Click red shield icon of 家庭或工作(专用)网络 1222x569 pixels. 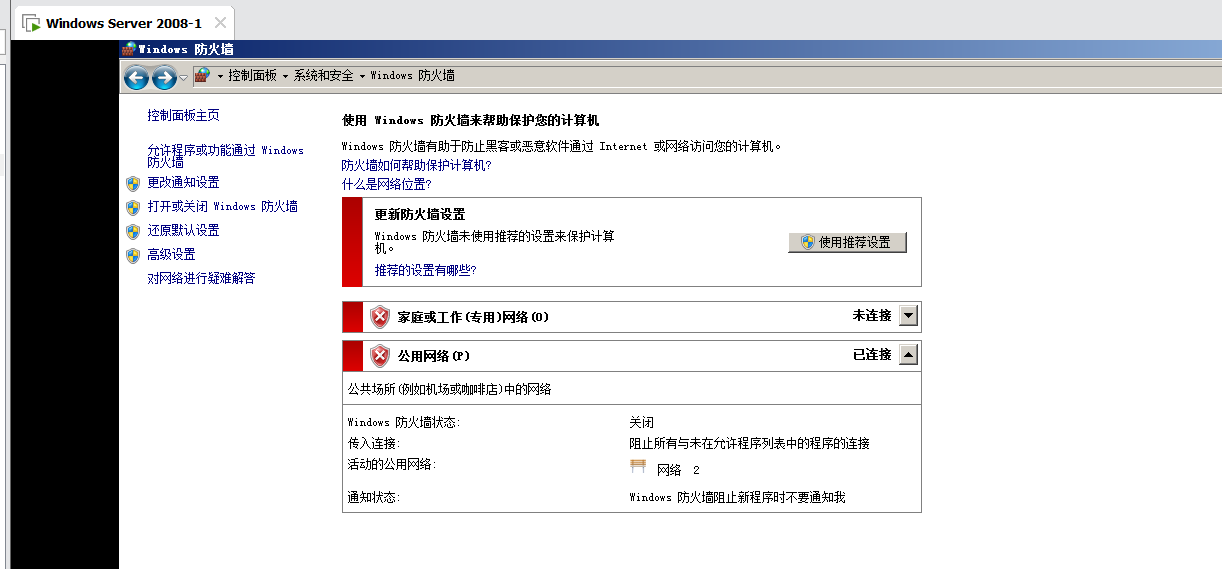pyautogui.click(x=380, y=317)
